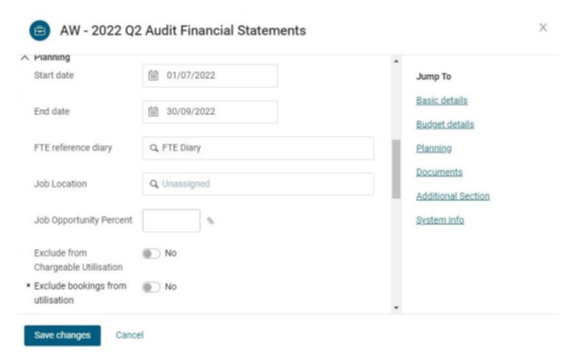The width and height of the screenshot is (583, 361).
Task: Click the Job Opportunity Percent input box
Action: [171, 220]
